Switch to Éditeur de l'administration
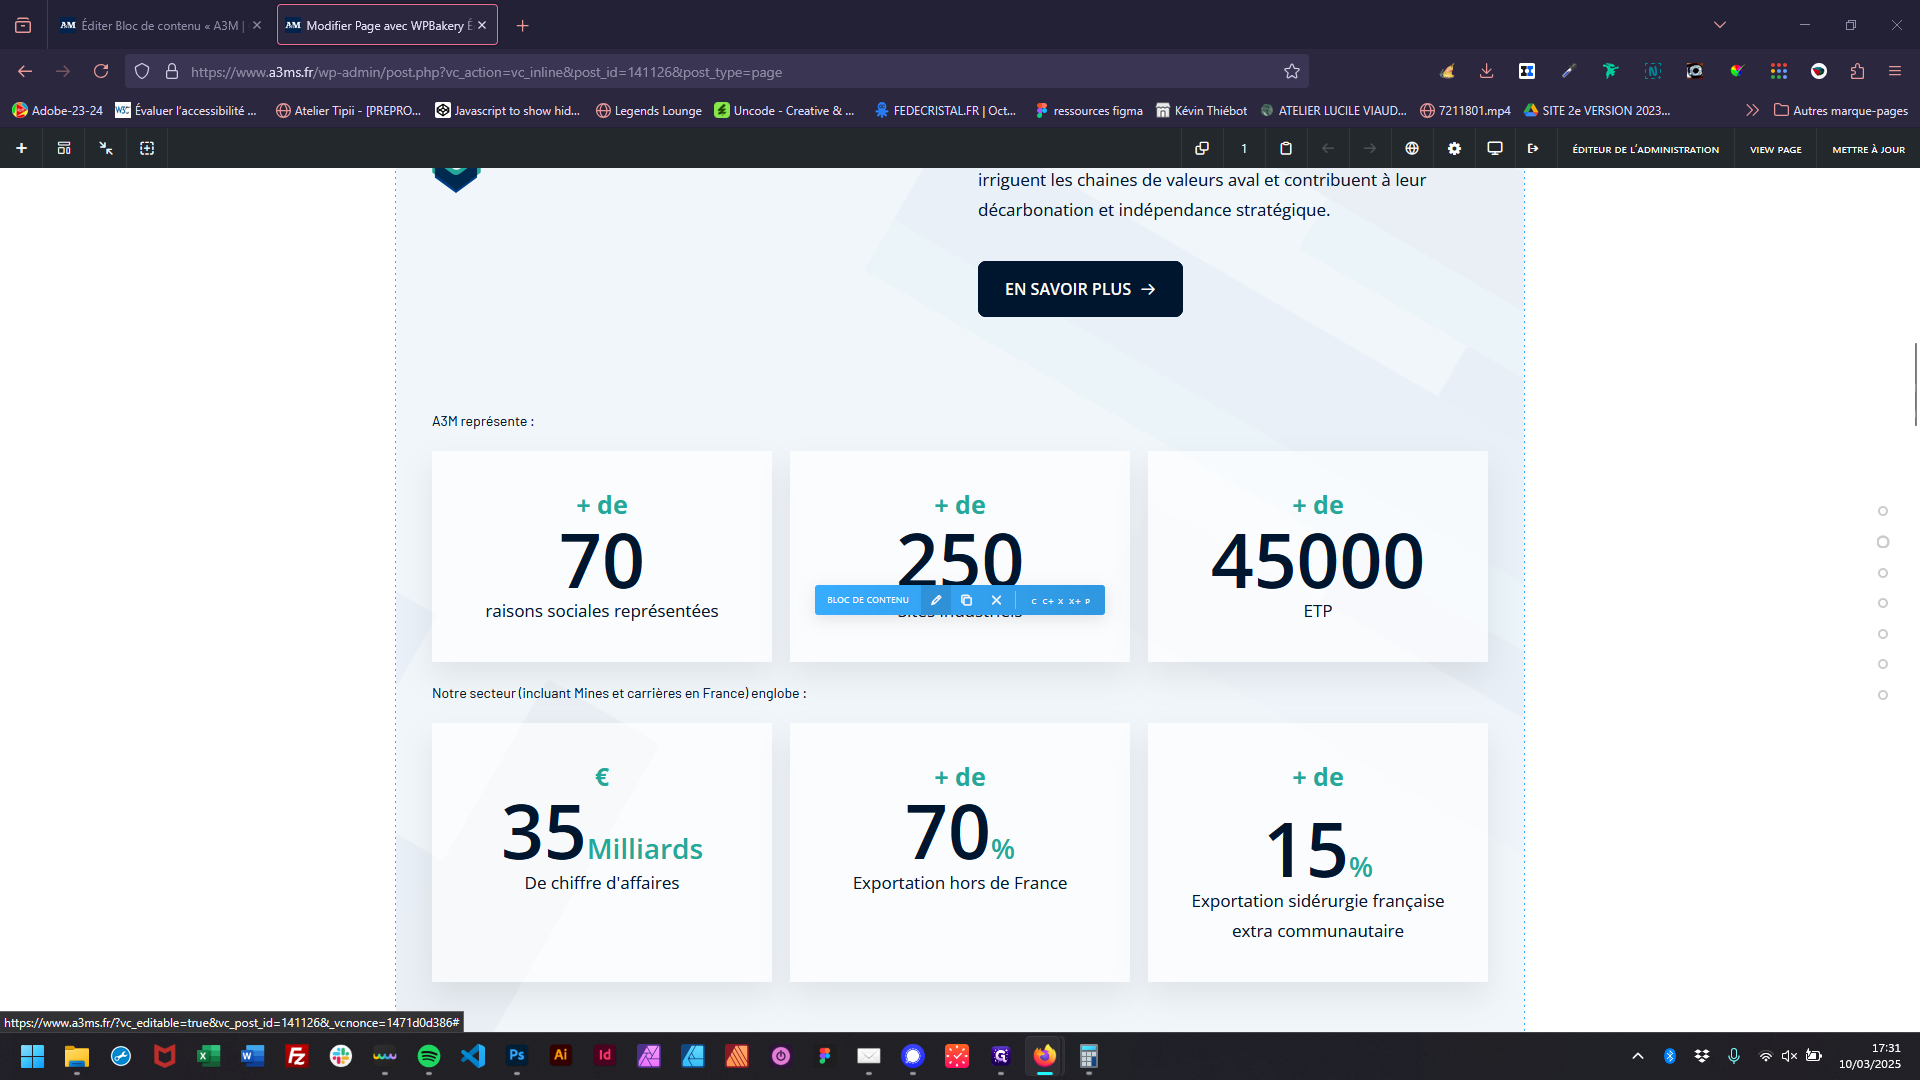The width and height of the screenshot is (1920, 1080). point(1645,149)
